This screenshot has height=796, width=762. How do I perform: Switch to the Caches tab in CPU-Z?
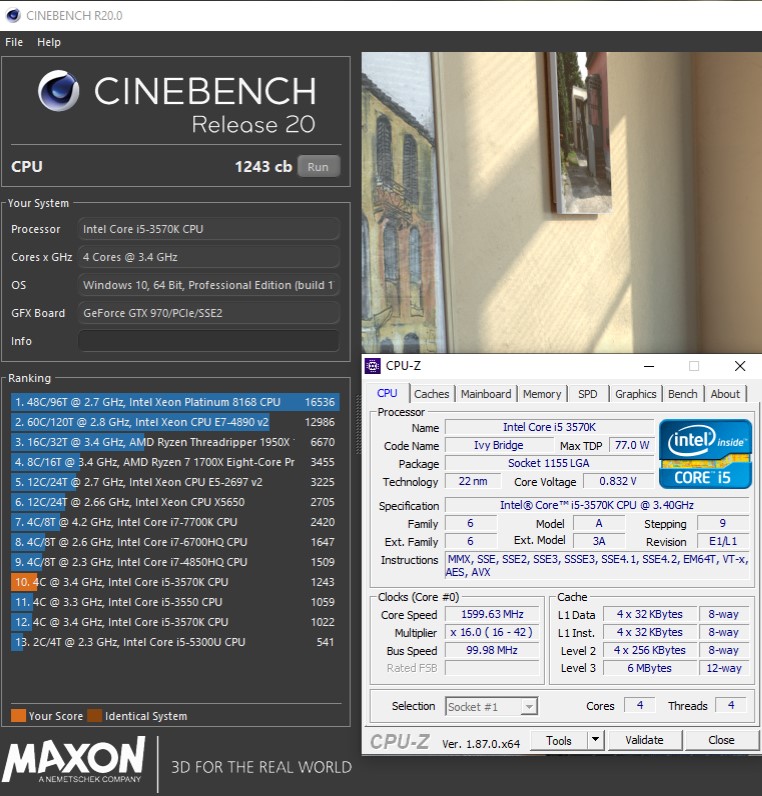pyautogui.click(x=432, y=394)
